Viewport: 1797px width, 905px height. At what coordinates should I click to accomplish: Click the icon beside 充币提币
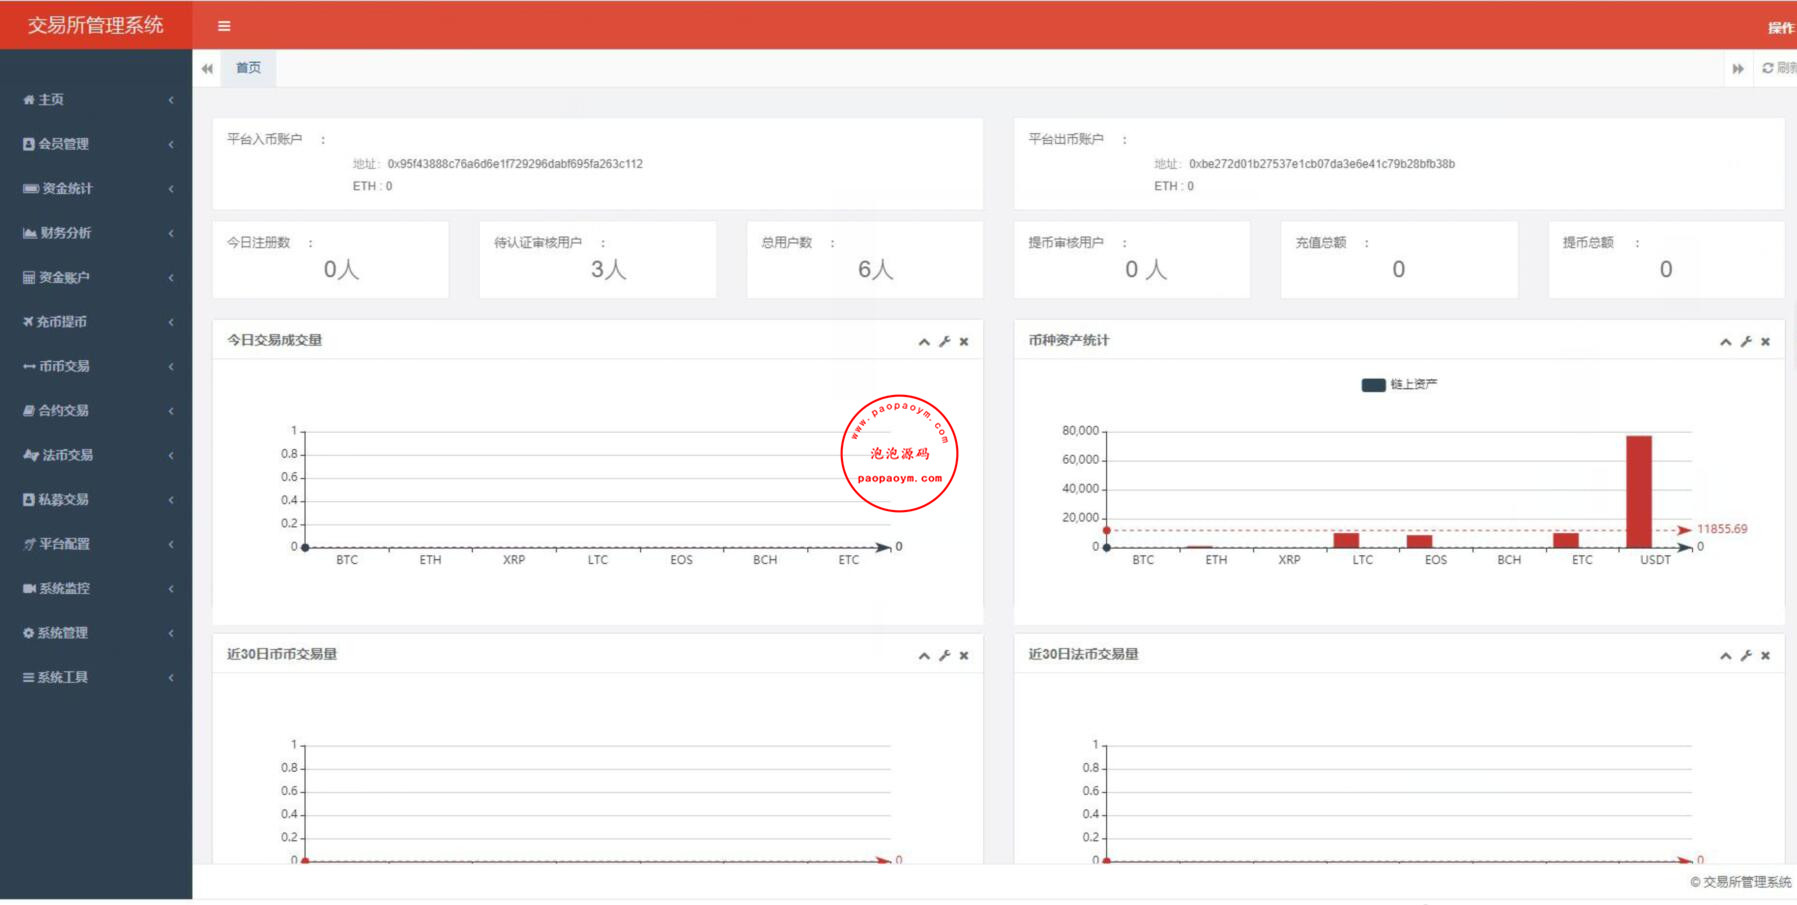pyautogui.click(x=28, y=322)
